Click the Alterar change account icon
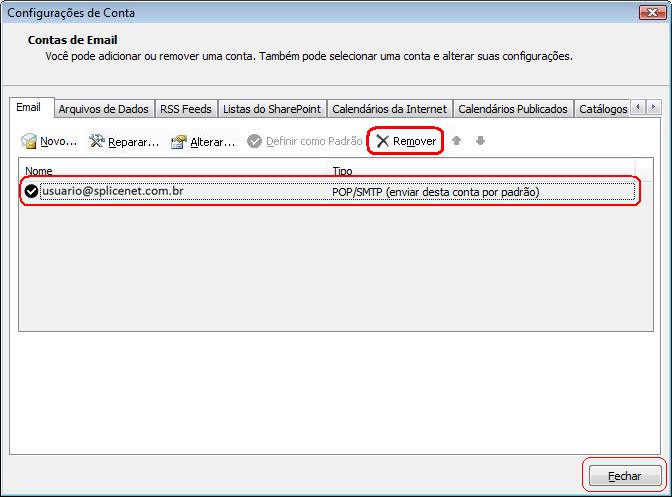Screen dimensions: 672x497 point(179,142)
